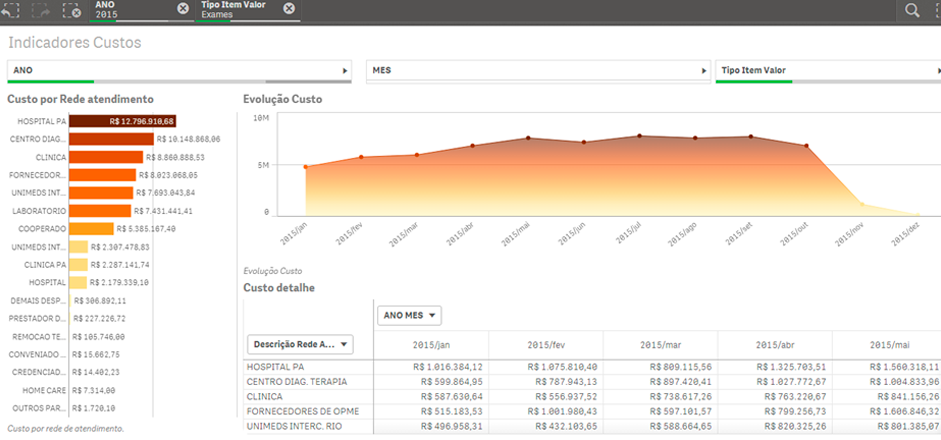The height and width of the screenshot is (440, 941).
Task: Click the 2015/jul data point on chart
Action: (x=639, y=136)
